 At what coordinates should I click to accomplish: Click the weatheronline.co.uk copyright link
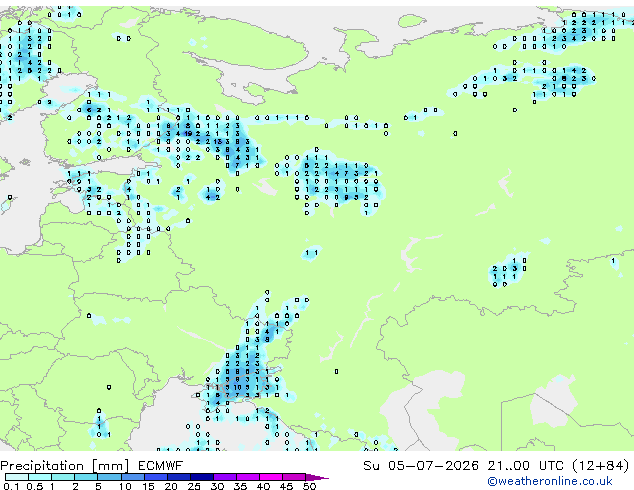point(550,481)
